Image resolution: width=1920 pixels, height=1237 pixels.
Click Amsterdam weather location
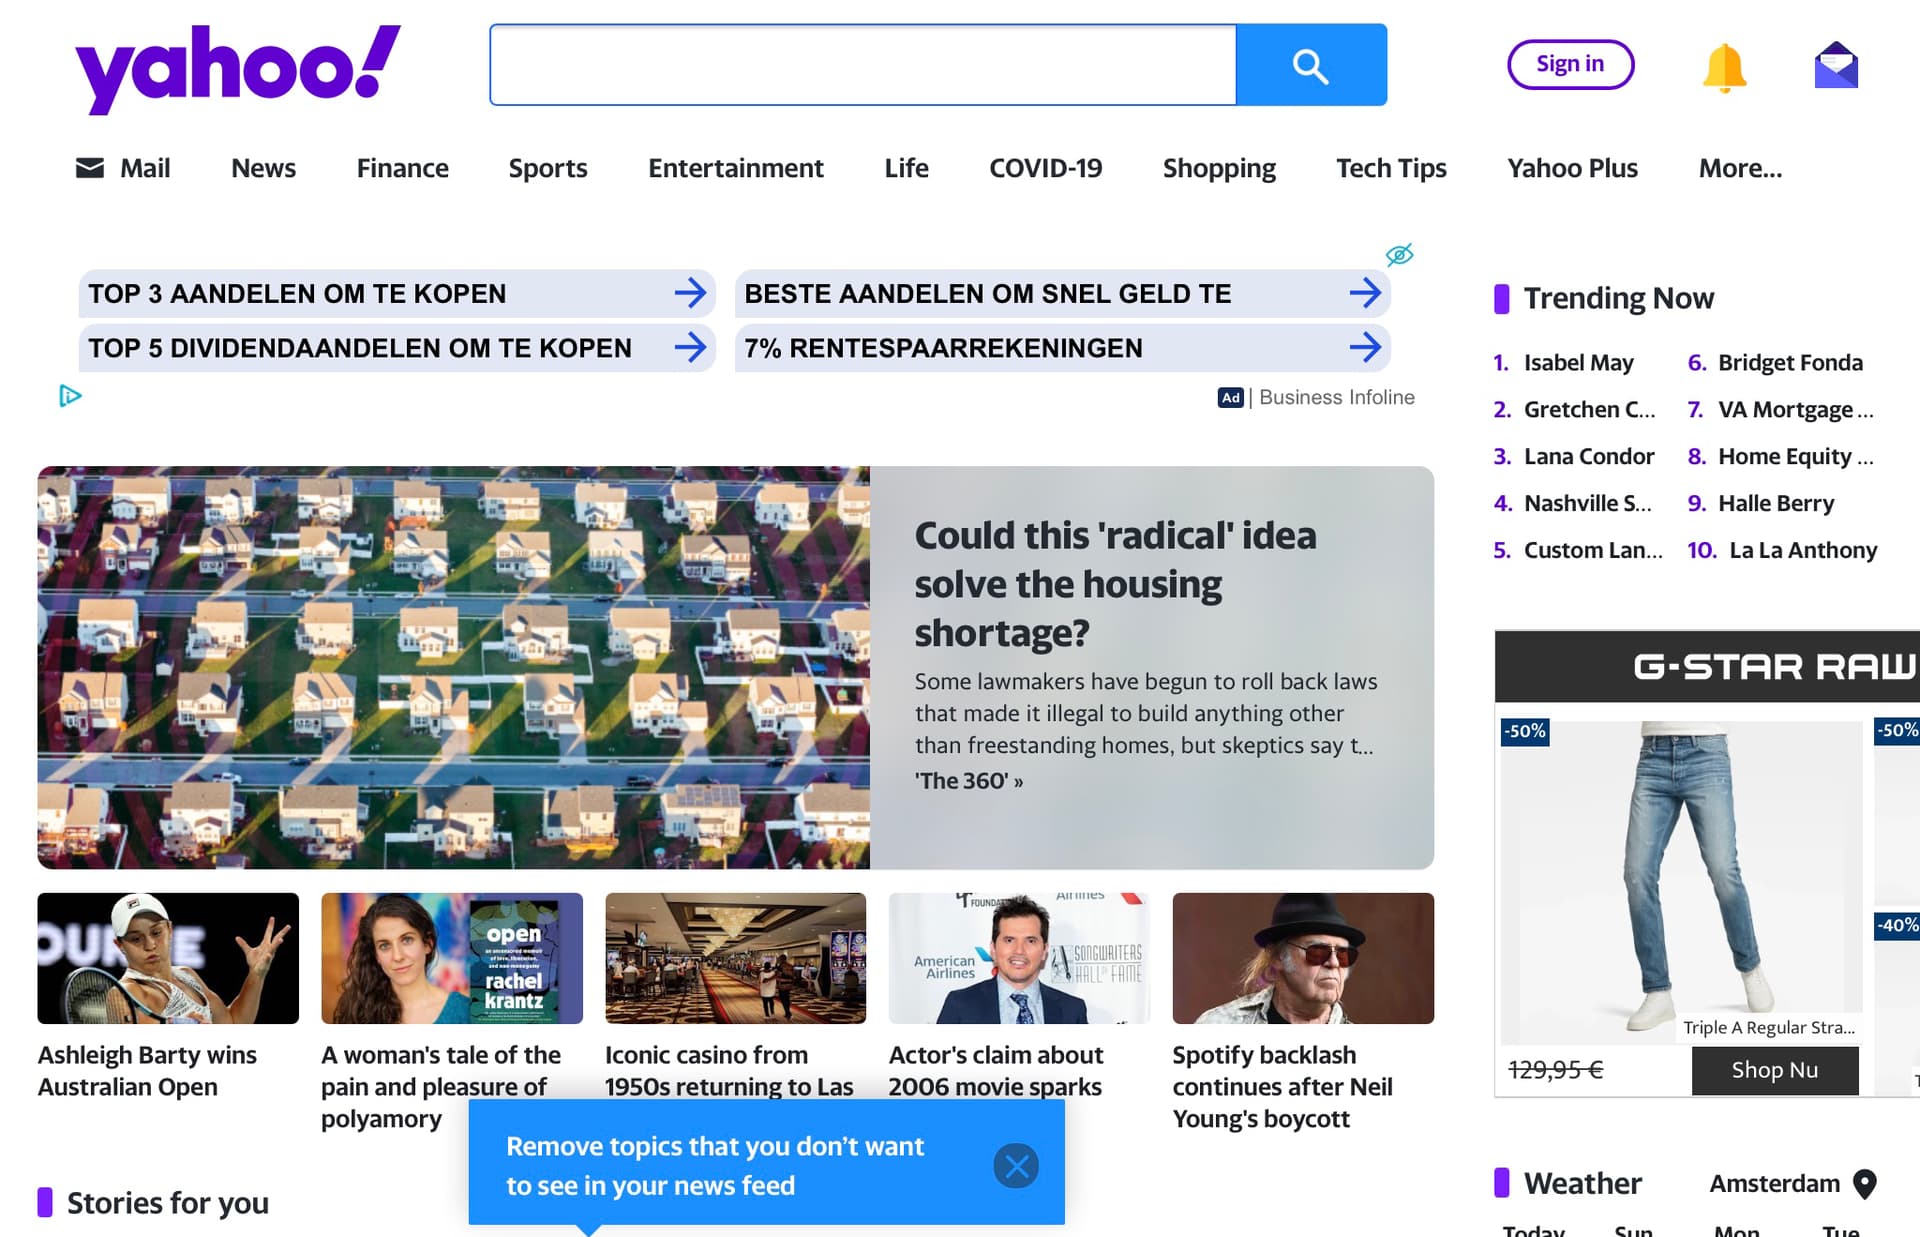click(1774, 1184)
